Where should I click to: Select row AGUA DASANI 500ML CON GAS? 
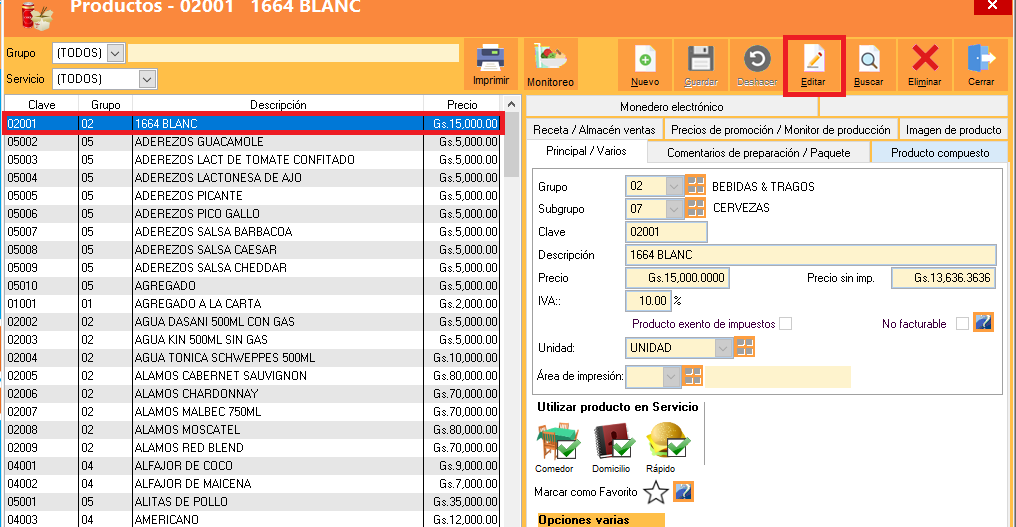pos(253,322)
